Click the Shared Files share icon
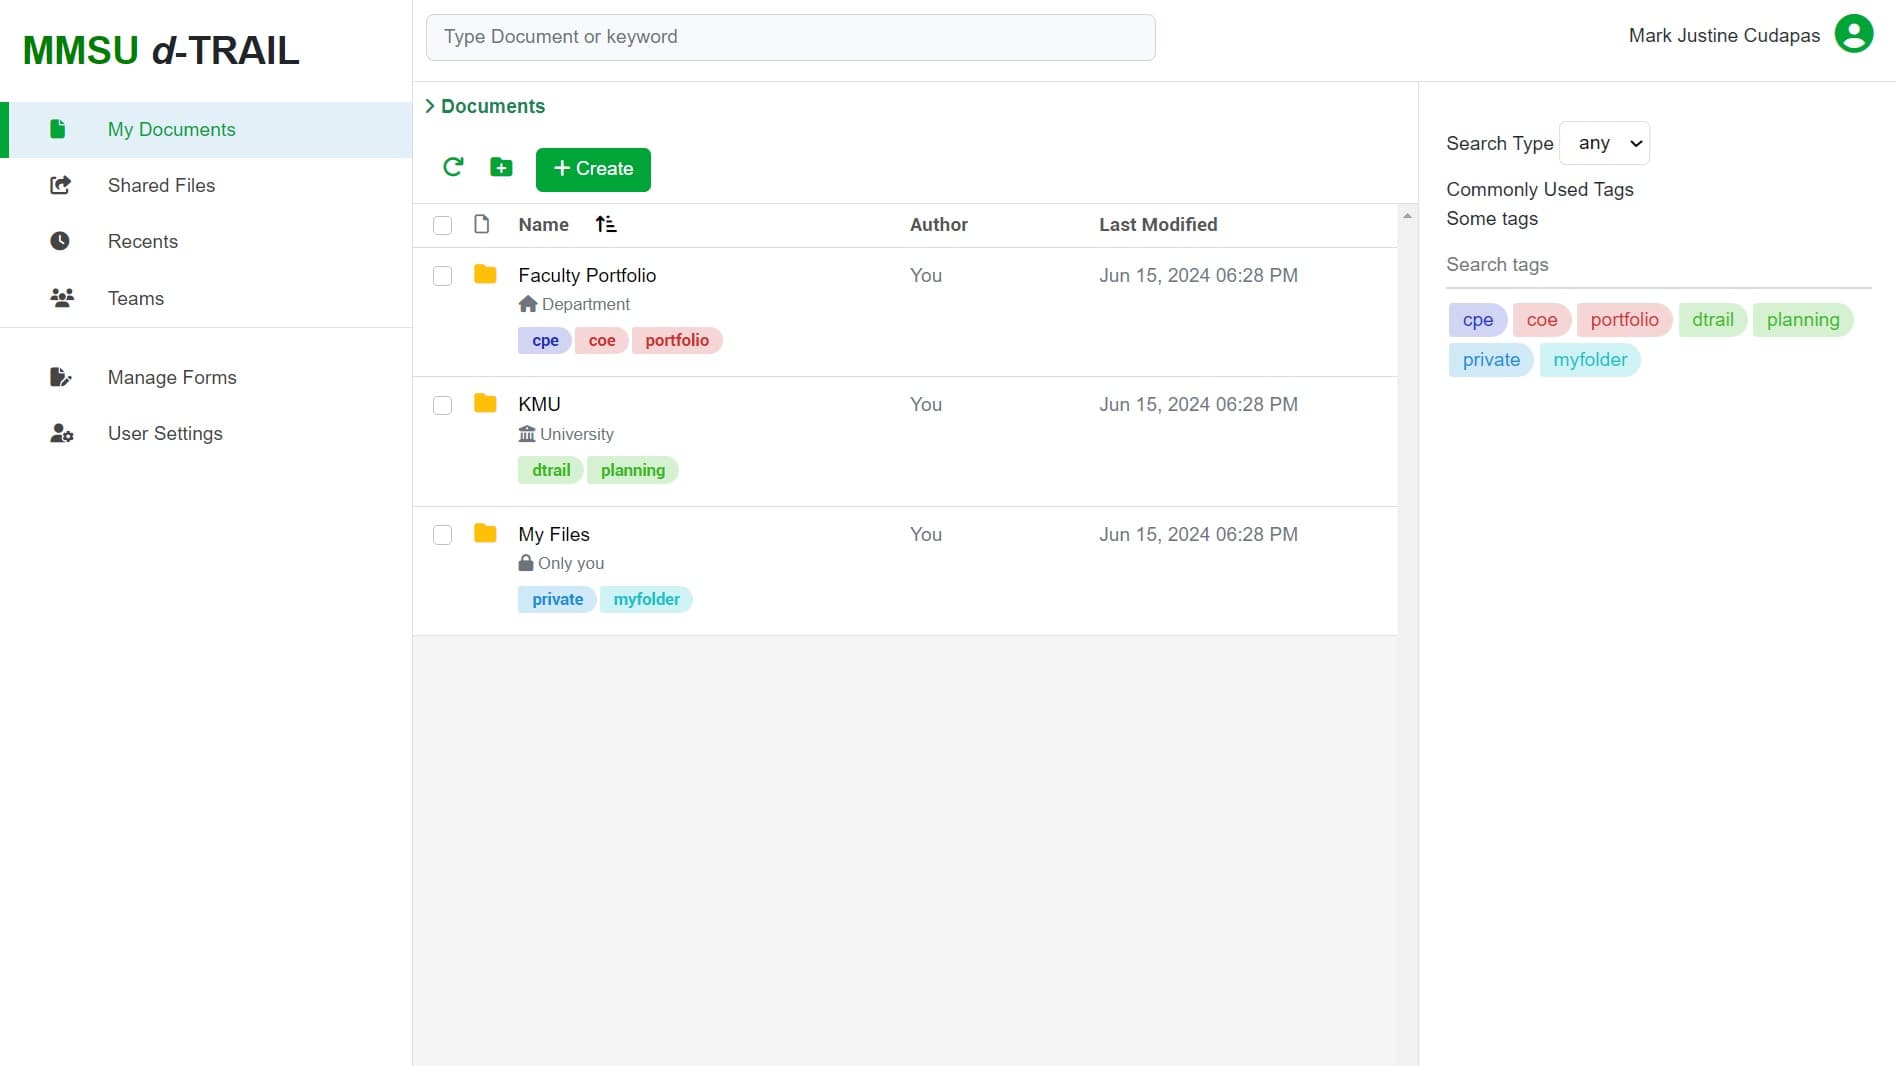The image size is (1896, 1066). [x=60, y=185]
